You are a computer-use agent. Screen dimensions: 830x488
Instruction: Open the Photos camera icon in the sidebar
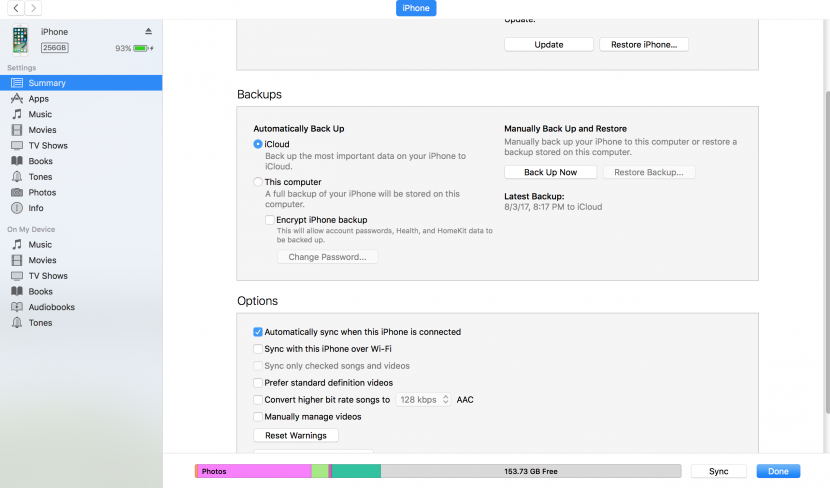click(17, 192)
